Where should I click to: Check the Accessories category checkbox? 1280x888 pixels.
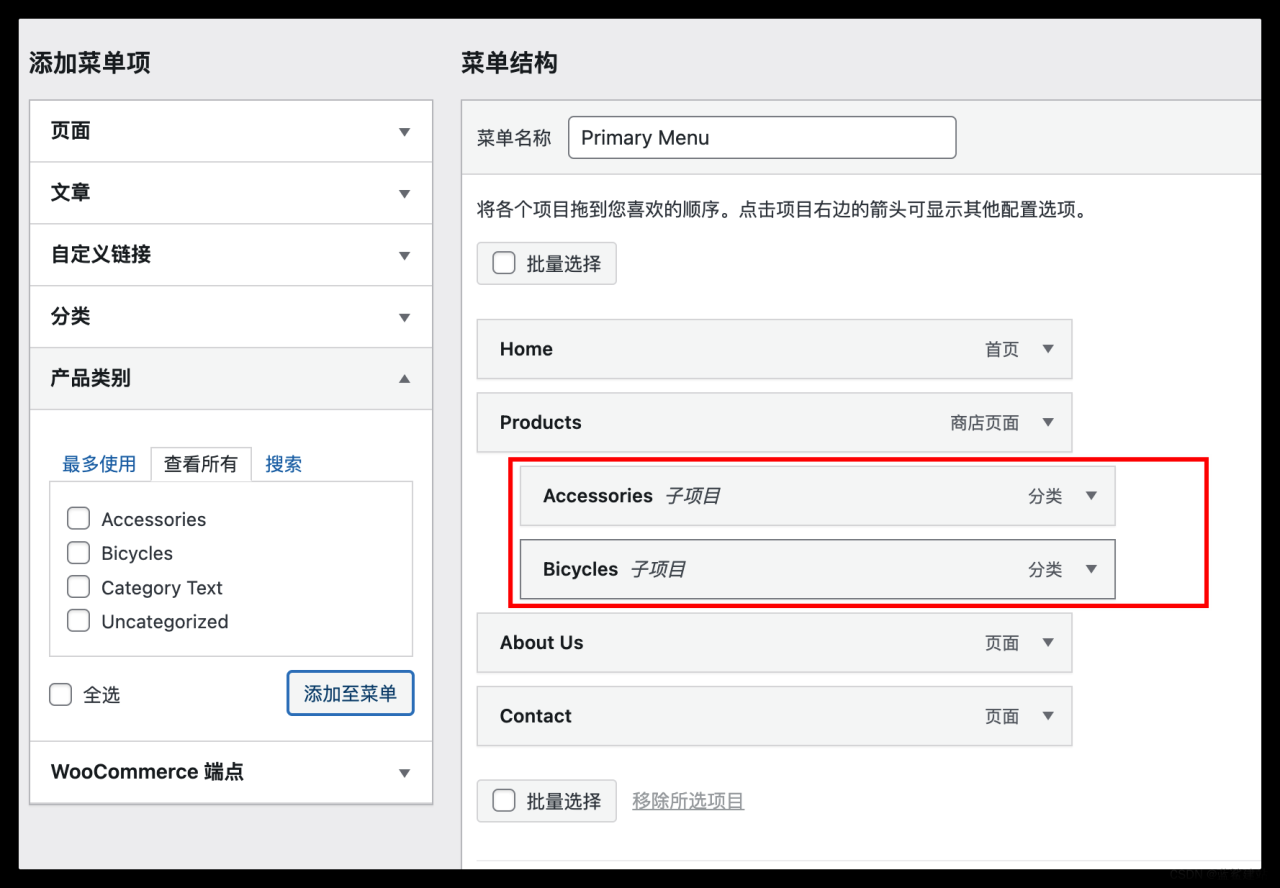[78, 519]
